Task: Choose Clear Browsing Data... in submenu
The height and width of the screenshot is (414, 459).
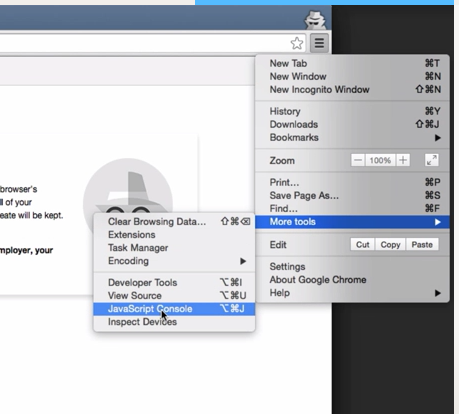Action: tap(174, 222)
